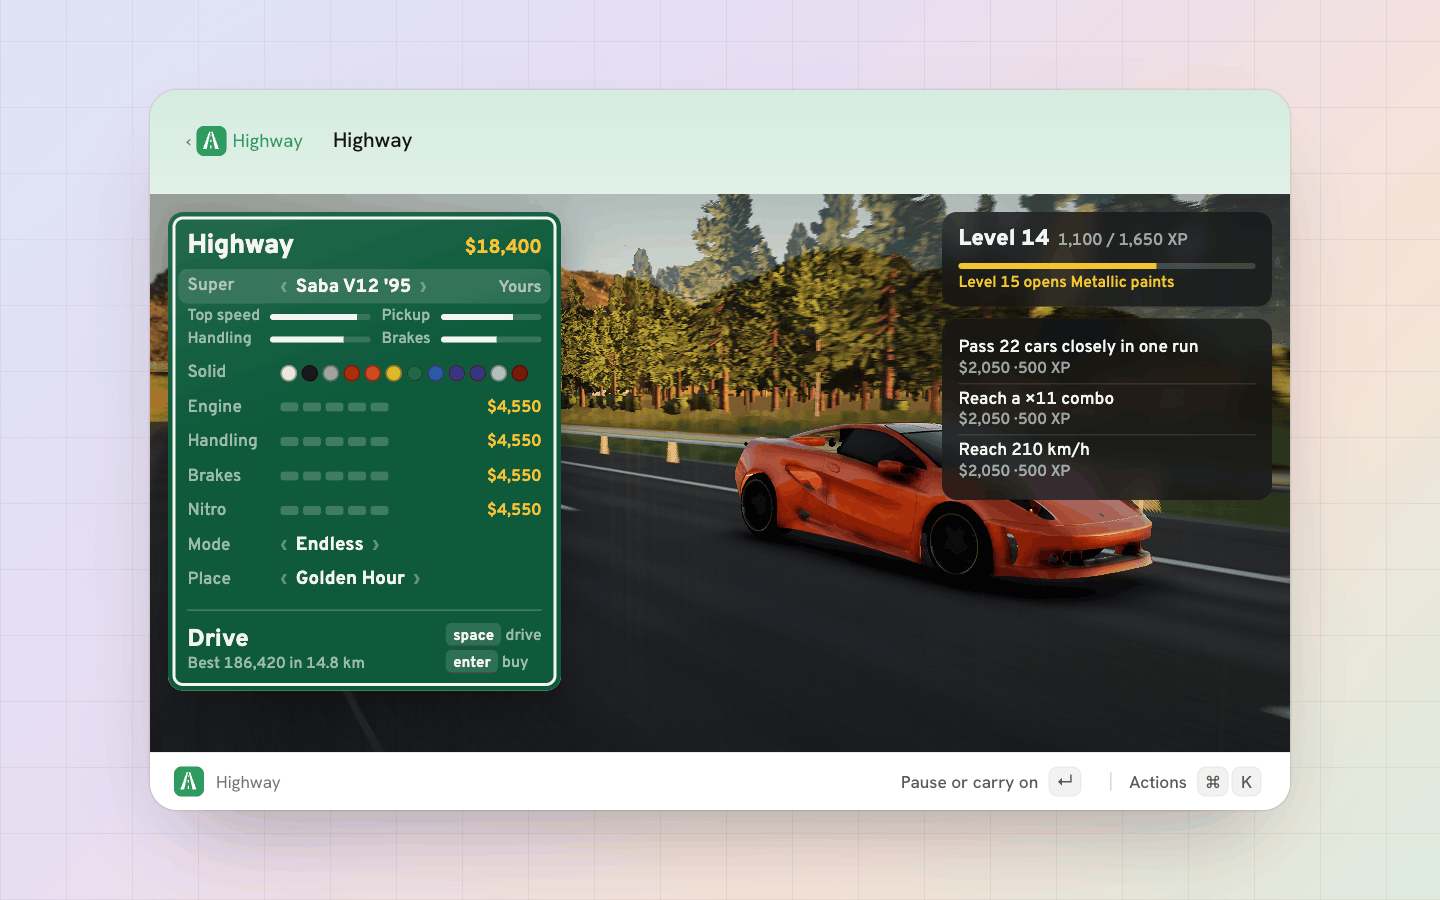Buy the Nitro upgrade for $4,550
Viewport: 1440px width, 900px height.
click(x=514, y=510)
